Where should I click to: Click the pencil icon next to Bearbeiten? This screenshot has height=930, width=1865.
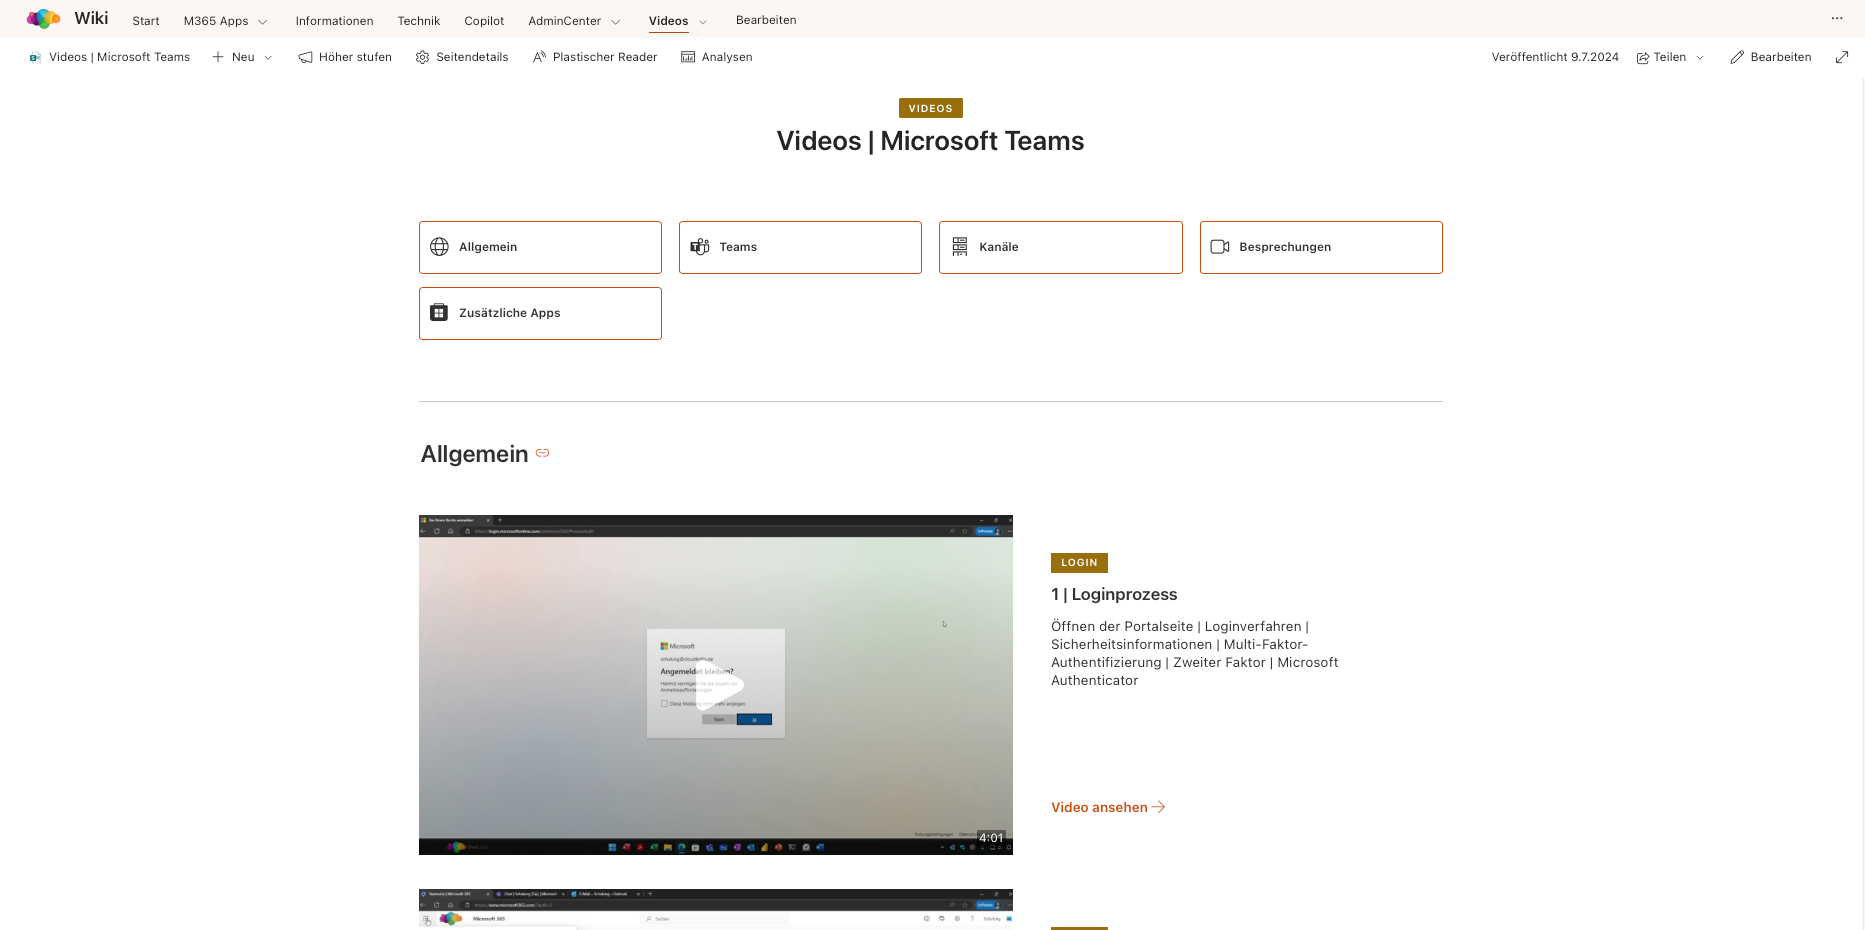point(1737,58)
